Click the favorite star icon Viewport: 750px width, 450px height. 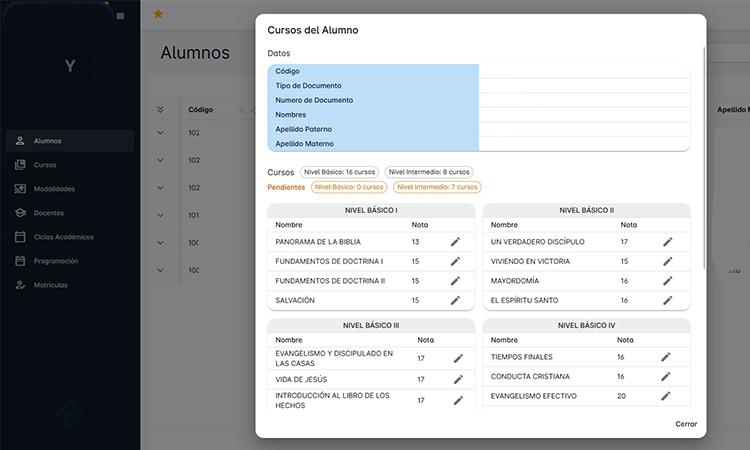(x=158, y=14)
